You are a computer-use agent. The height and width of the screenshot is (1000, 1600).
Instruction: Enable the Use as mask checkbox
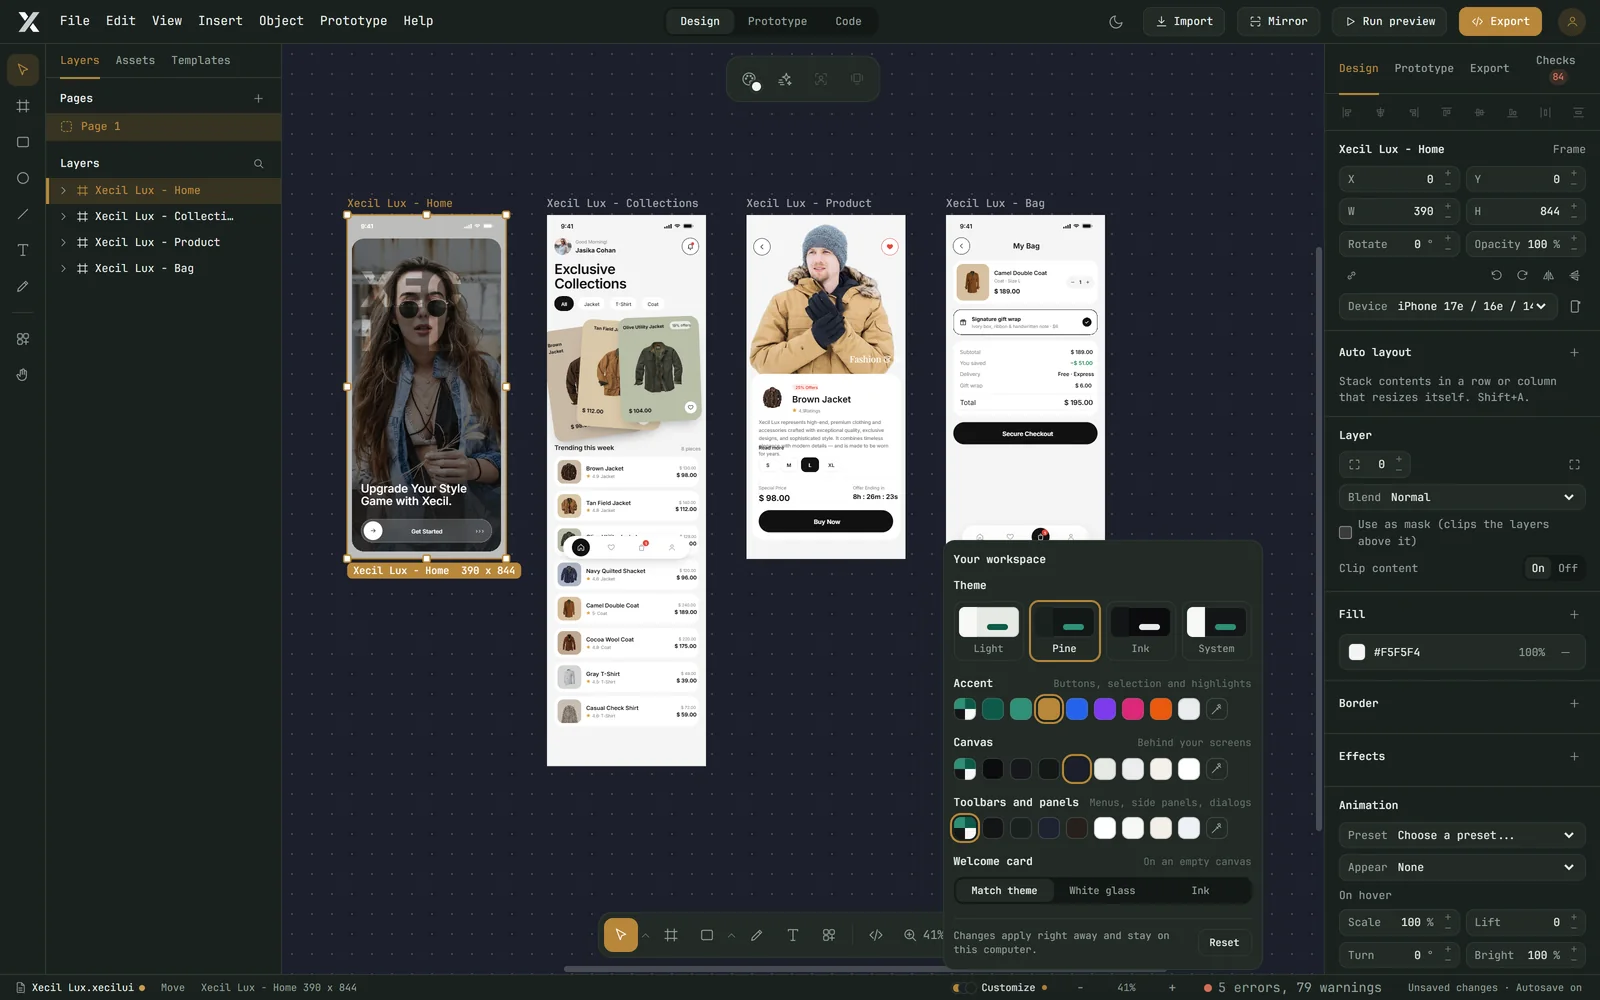click(x=1345, y=532)
